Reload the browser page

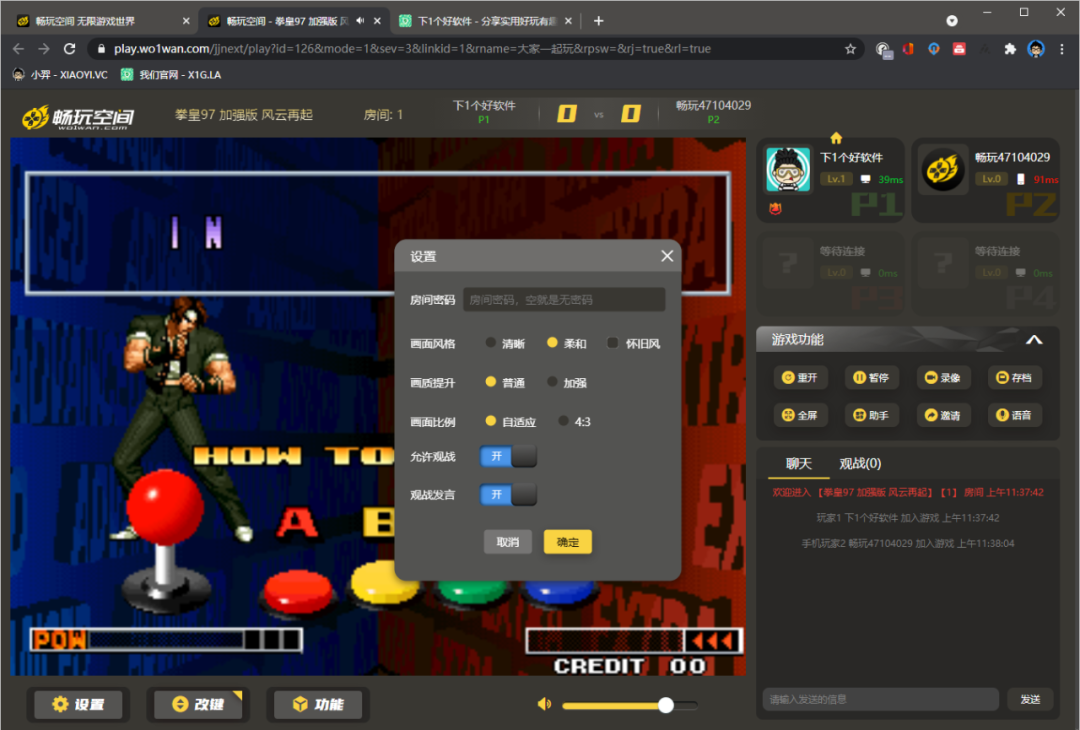coord(70,49)
